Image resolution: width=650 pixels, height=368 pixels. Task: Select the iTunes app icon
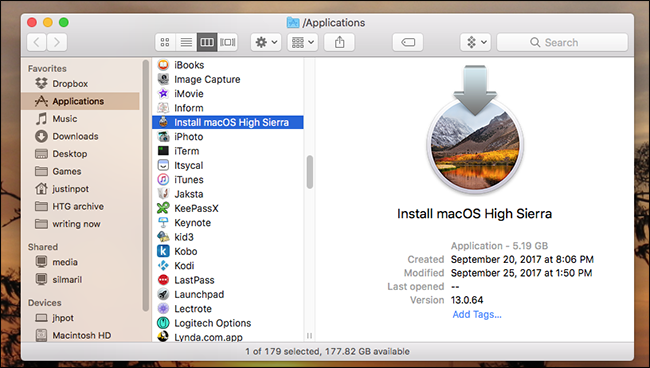[163, 179]
